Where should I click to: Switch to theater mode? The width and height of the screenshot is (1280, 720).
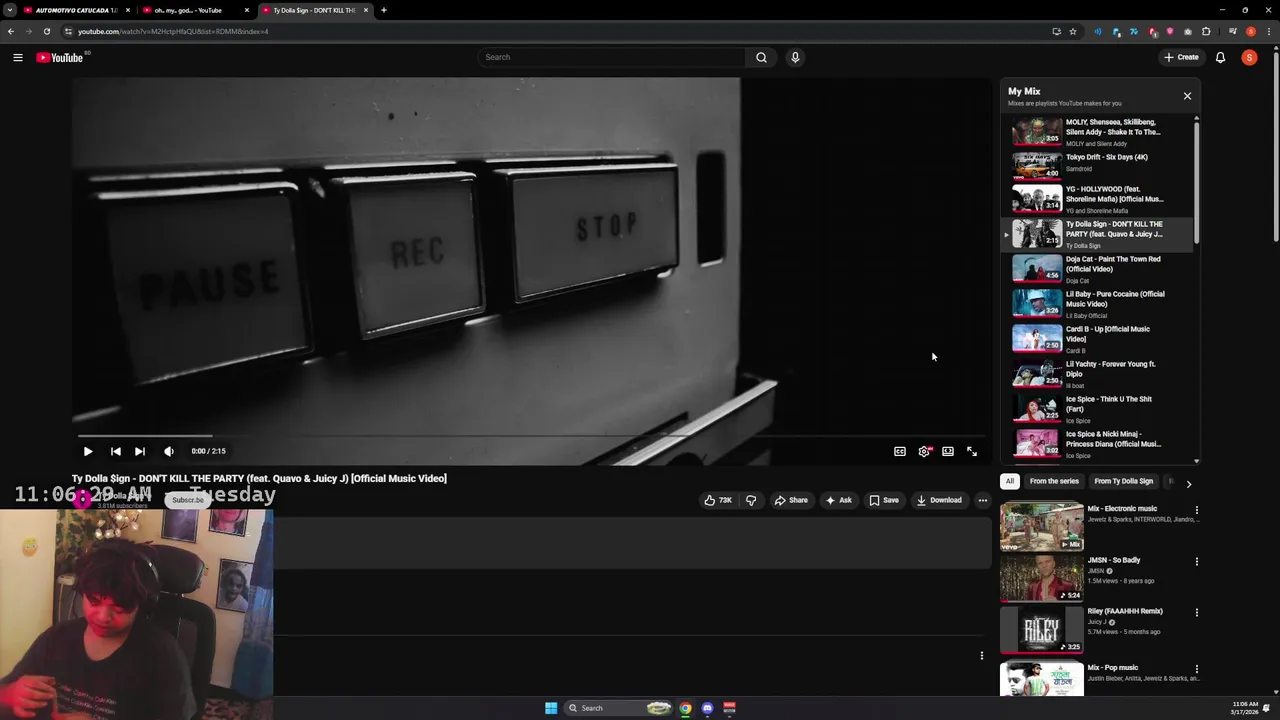[948, 451]
